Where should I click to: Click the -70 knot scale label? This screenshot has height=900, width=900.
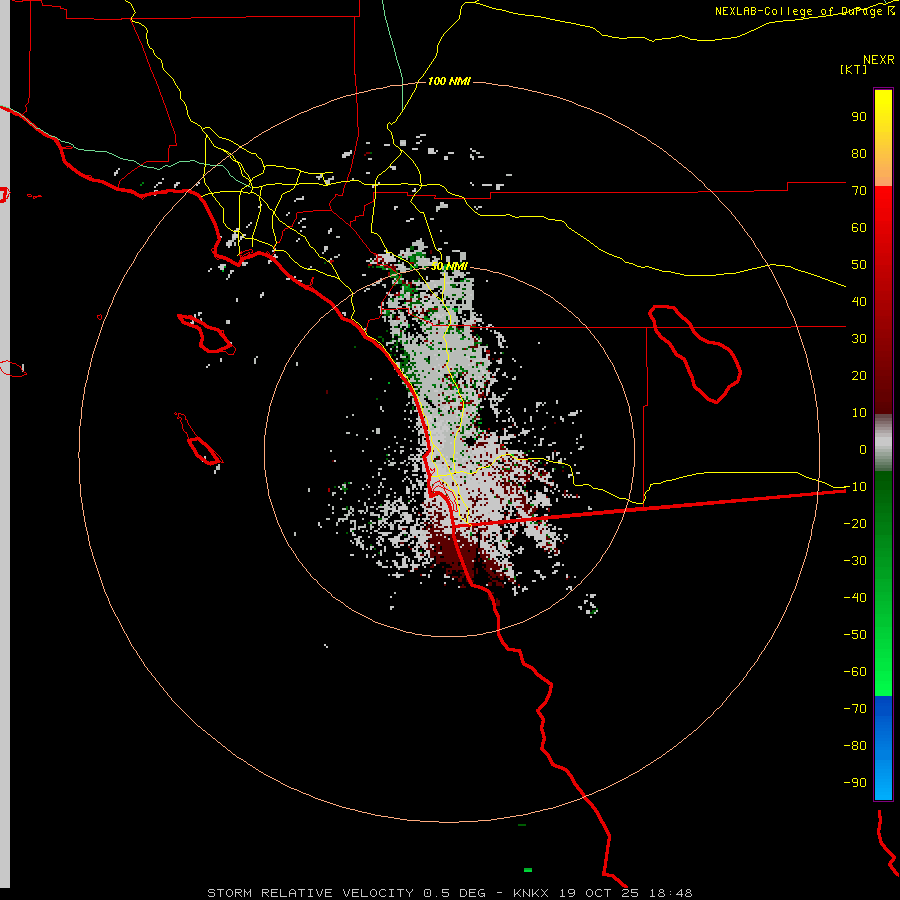[x=855, y=708]
